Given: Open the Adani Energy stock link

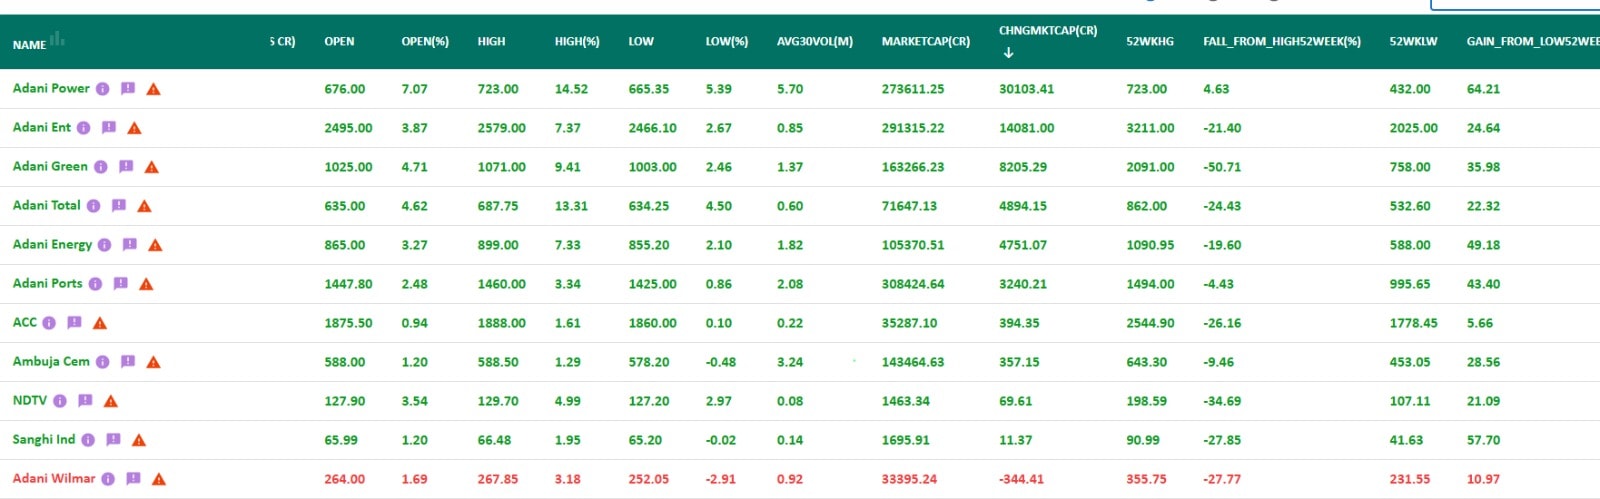Looking at the screenshot, I should (52, 244).
